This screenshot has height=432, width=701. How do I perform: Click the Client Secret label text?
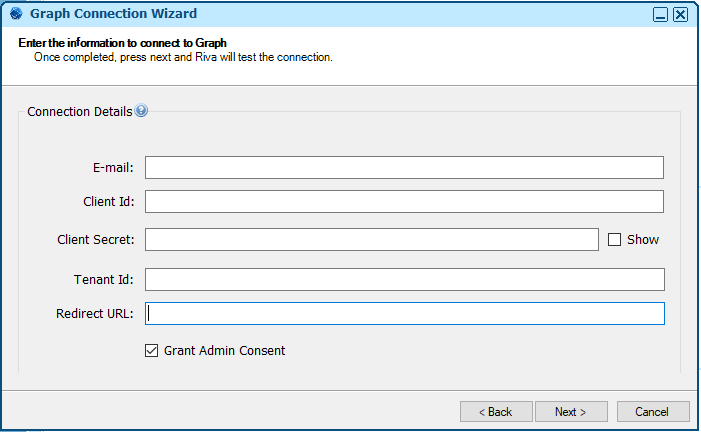click(96, 239)
